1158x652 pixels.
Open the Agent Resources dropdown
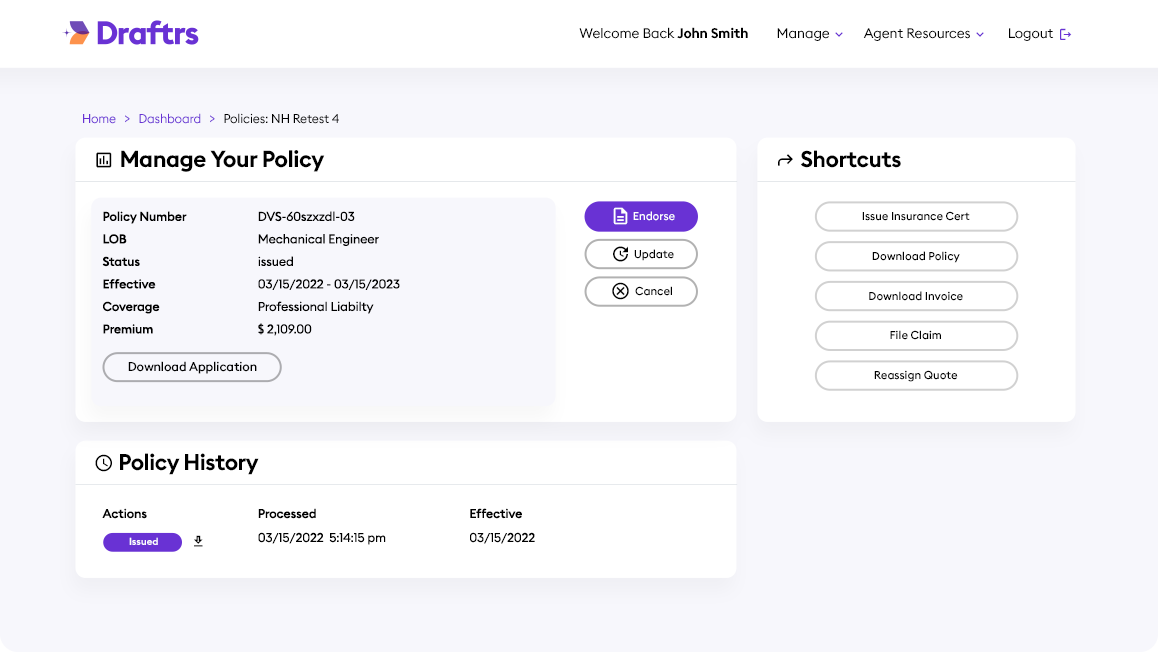(x=923, y=34)
